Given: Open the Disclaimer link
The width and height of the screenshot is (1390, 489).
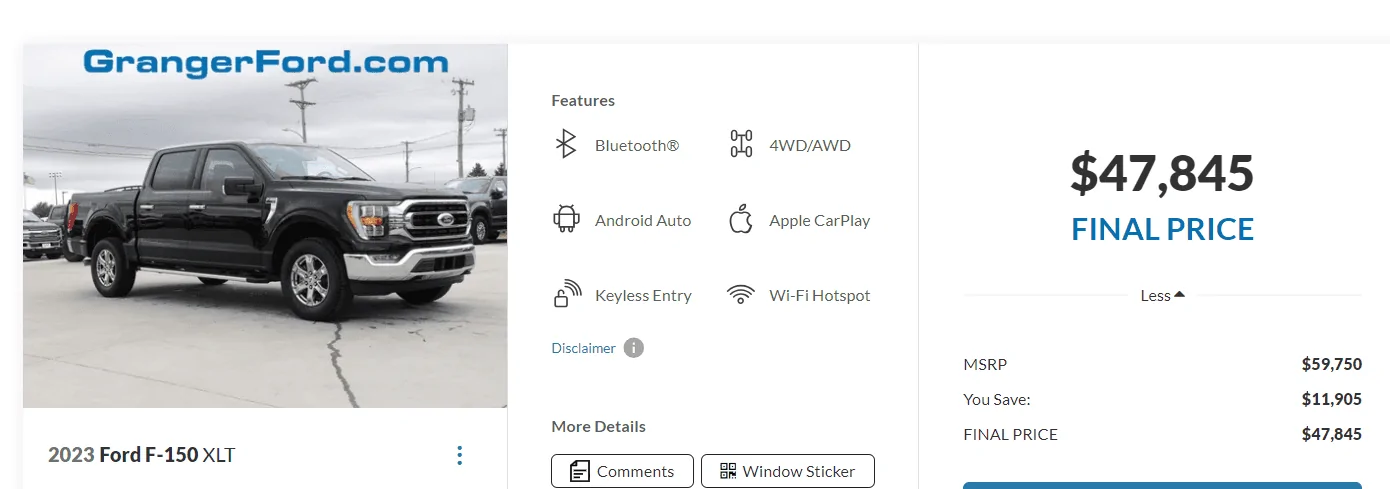Looking at the screenshot, I should tap(584, 348).
